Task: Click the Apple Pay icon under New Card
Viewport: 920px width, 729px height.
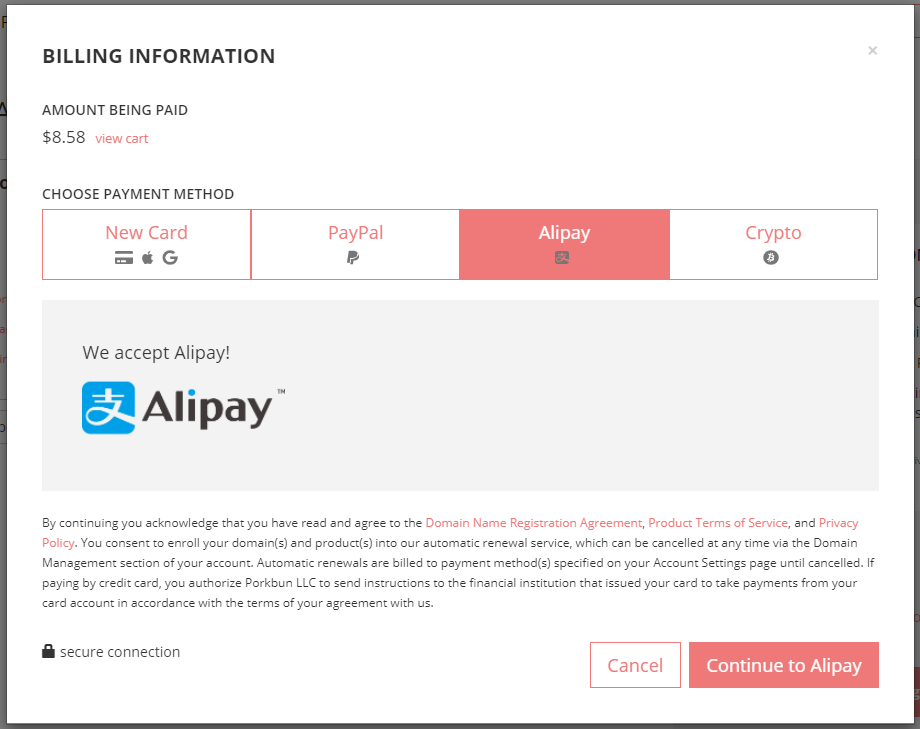Action: tap(147, 258)
